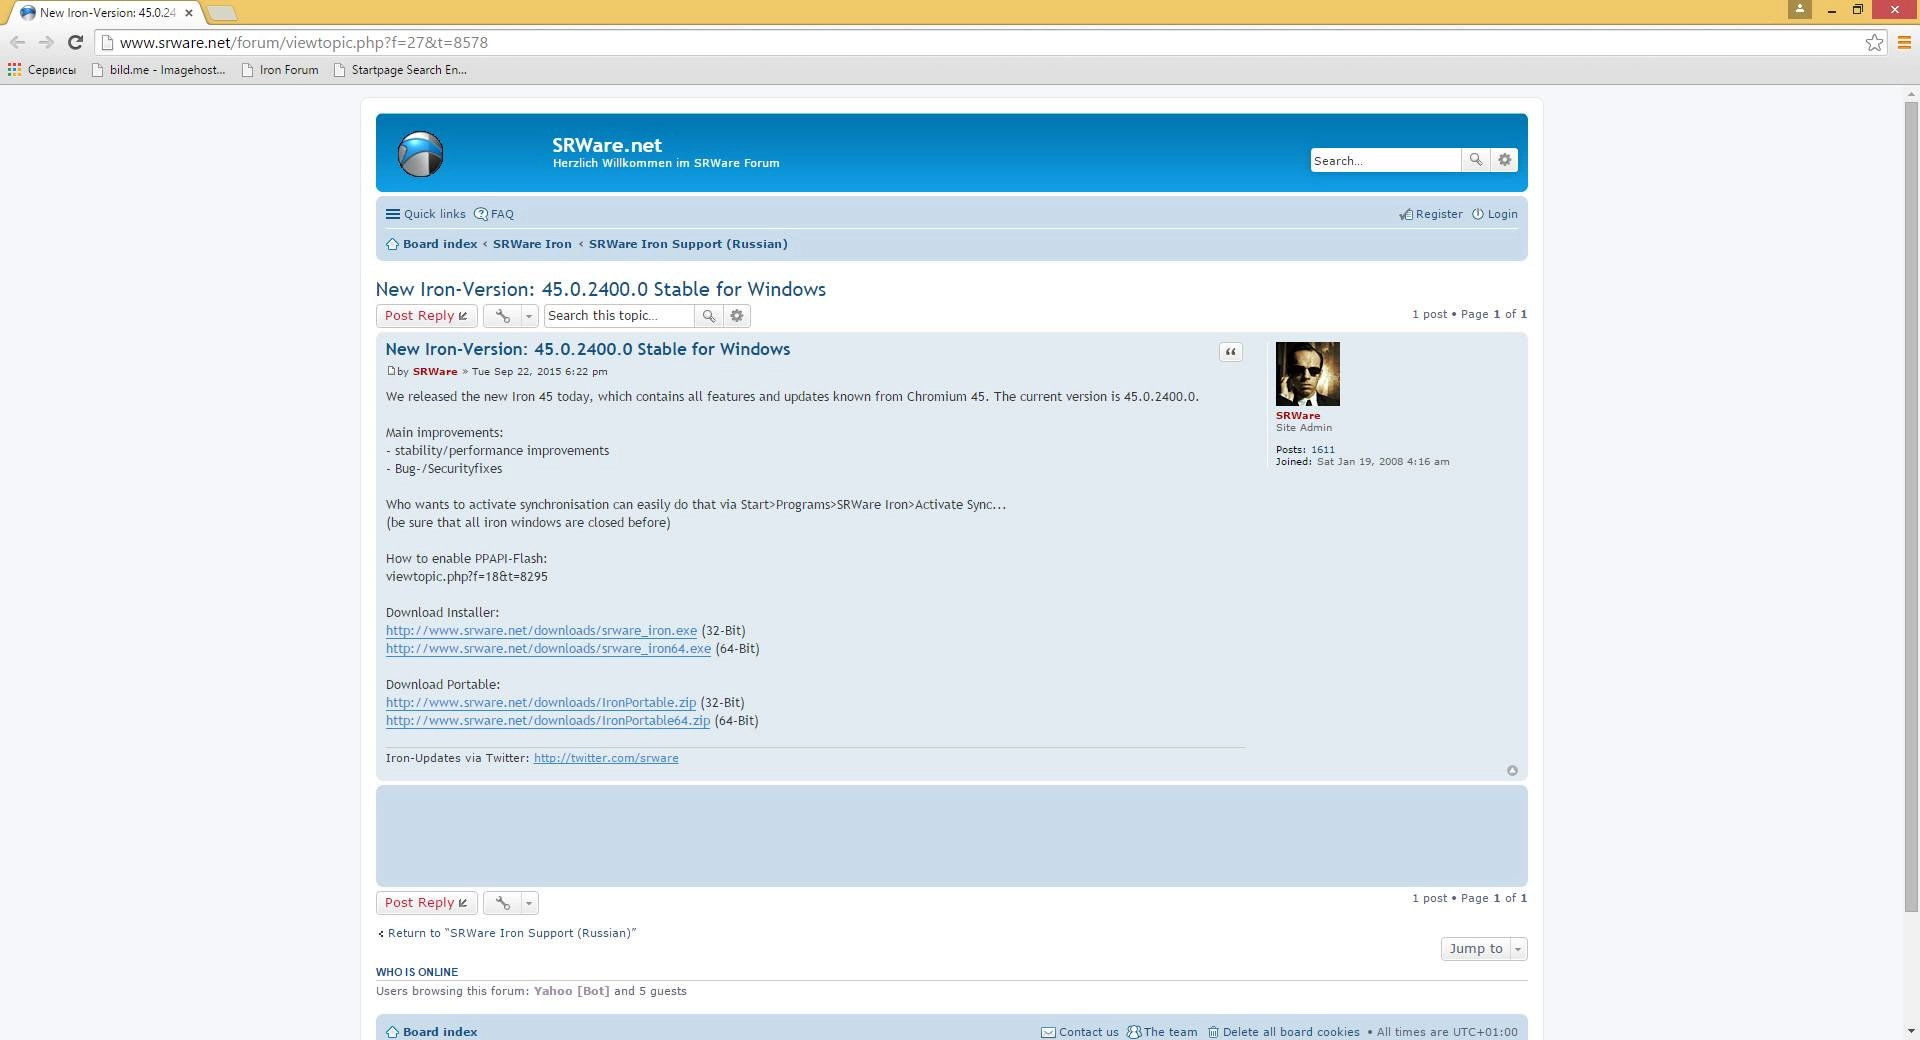Switch to the New Iron-Version tab
The width and height of the screenshot is (1920, 1040).
[x=104, y=13]
